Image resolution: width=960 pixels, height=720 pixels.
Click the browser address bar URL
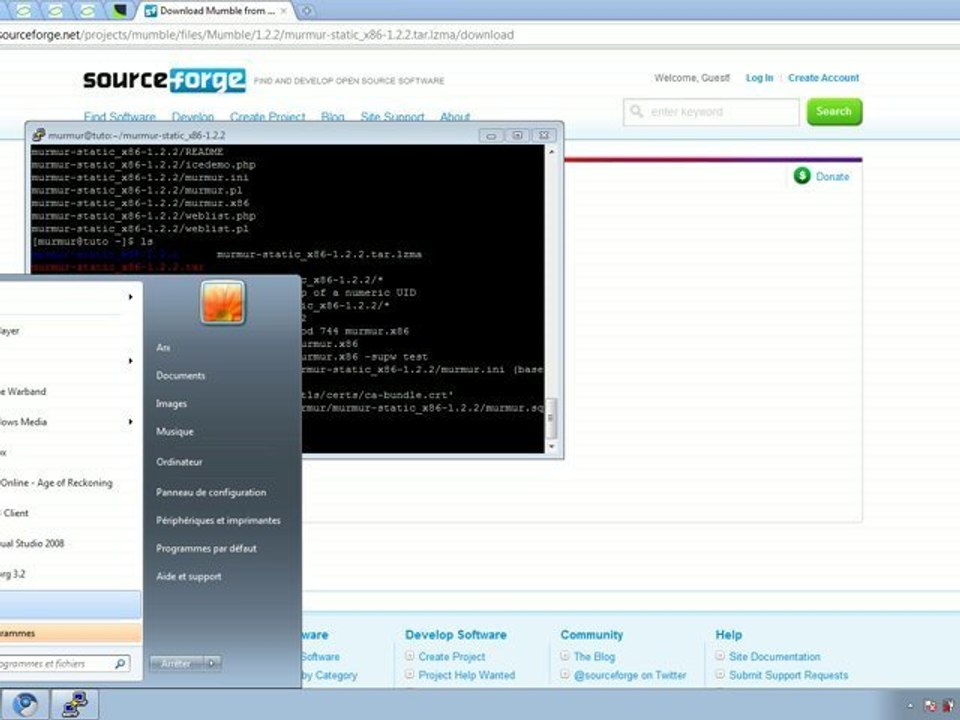click(257, 35)
